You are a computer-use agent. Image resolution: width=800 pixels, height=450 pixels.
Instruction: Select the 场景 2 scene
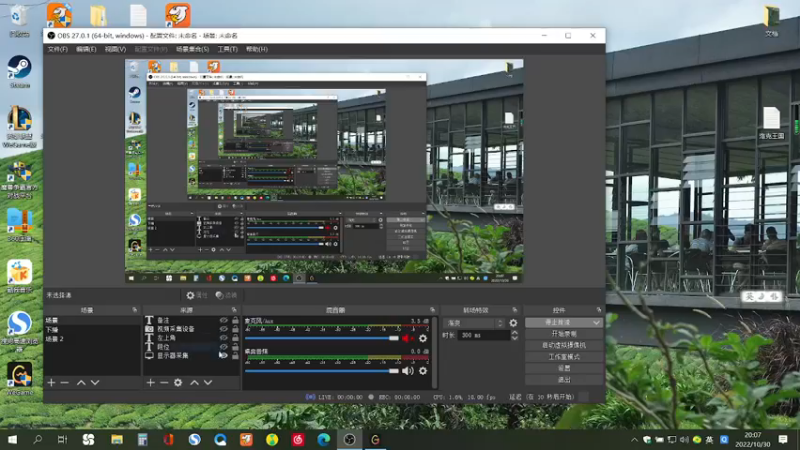tap(92, 339)
